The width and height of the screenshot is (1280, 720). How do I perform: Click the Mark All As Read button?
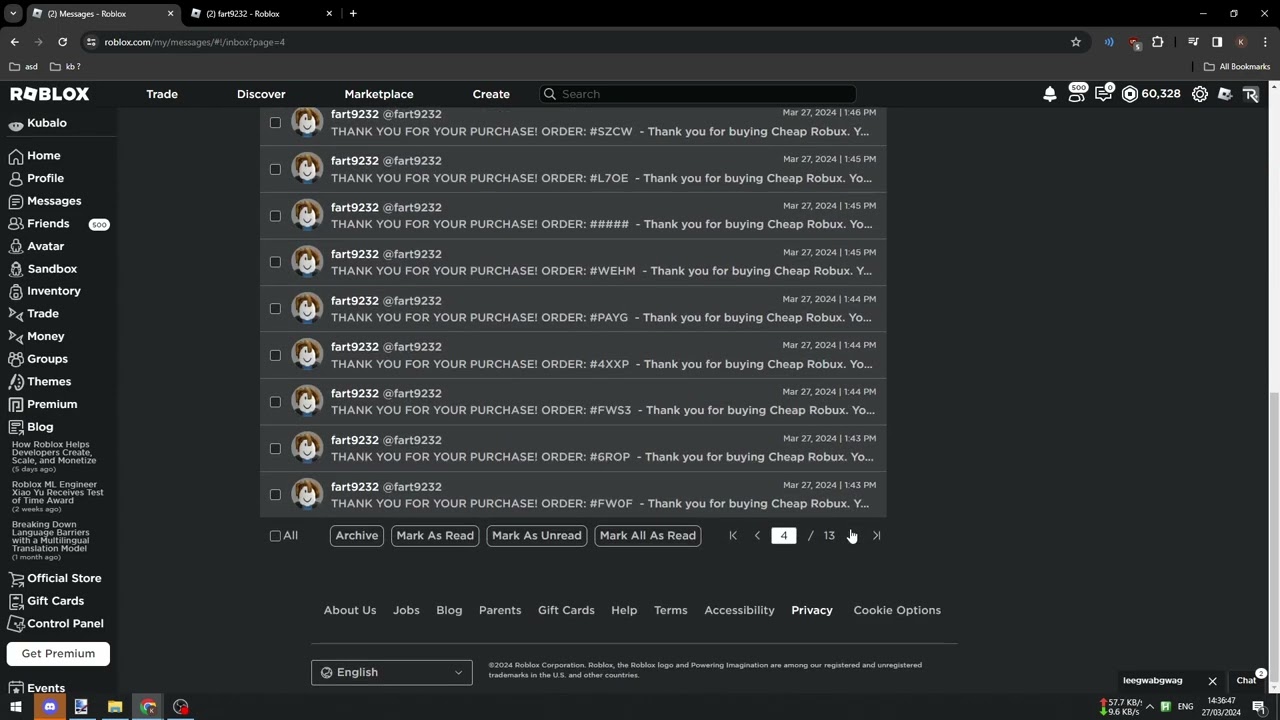pyautogui.click(x=648, y=536)
